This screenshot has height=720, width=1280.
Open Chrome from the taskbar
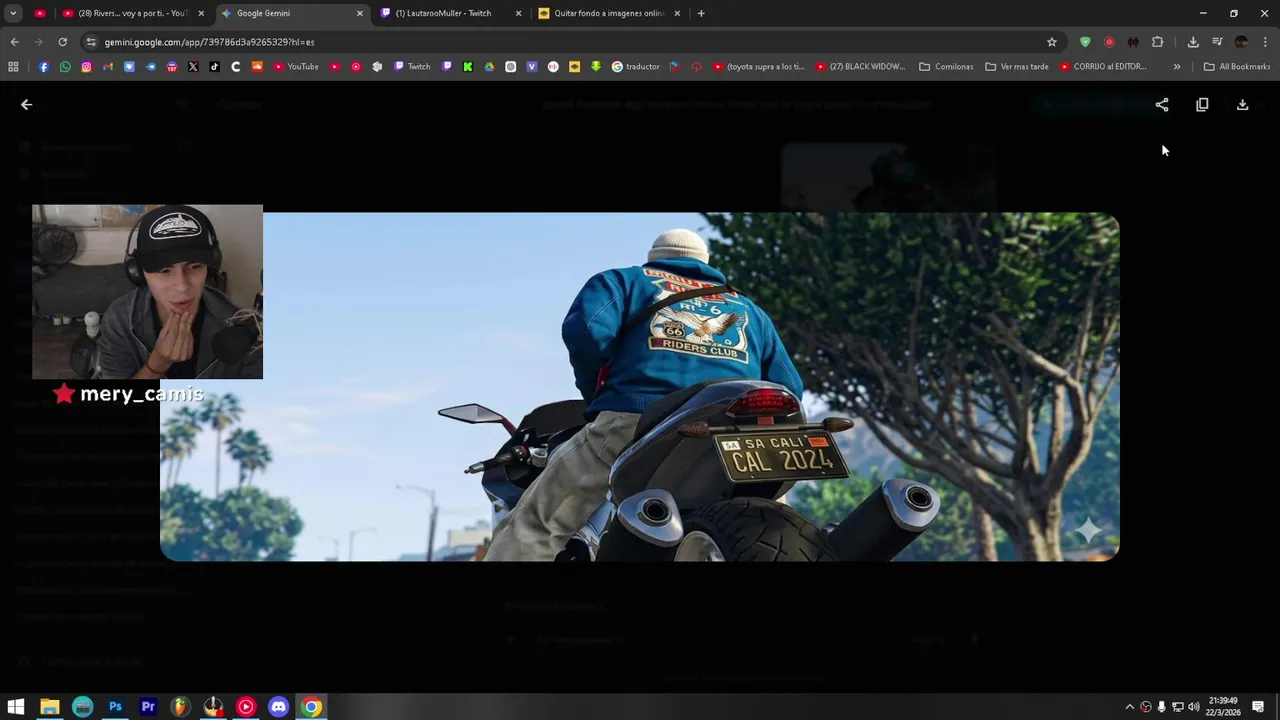[x=312, y=707]
